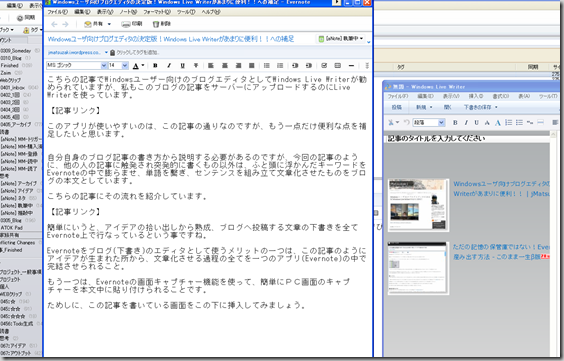The image size is (564, 361).
Task: Toggle Italic in Windows Live Writer toolbar
Action: tap(466, 123)
